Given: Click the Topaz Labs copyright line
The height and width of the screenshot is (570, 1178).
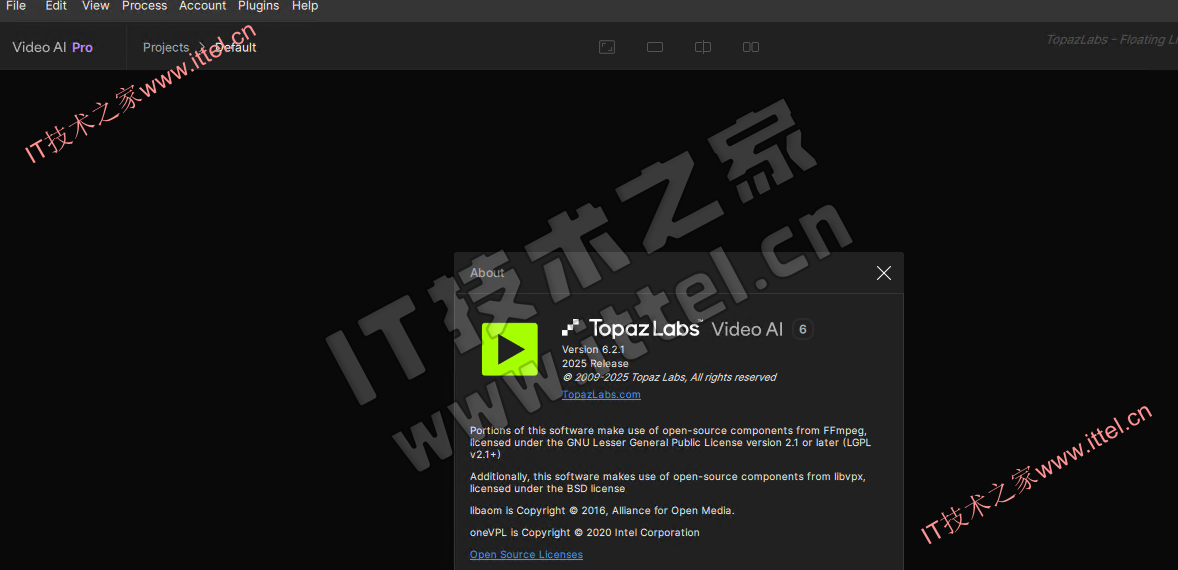Looking at the screenshot, I should click(x=669, y=377).
